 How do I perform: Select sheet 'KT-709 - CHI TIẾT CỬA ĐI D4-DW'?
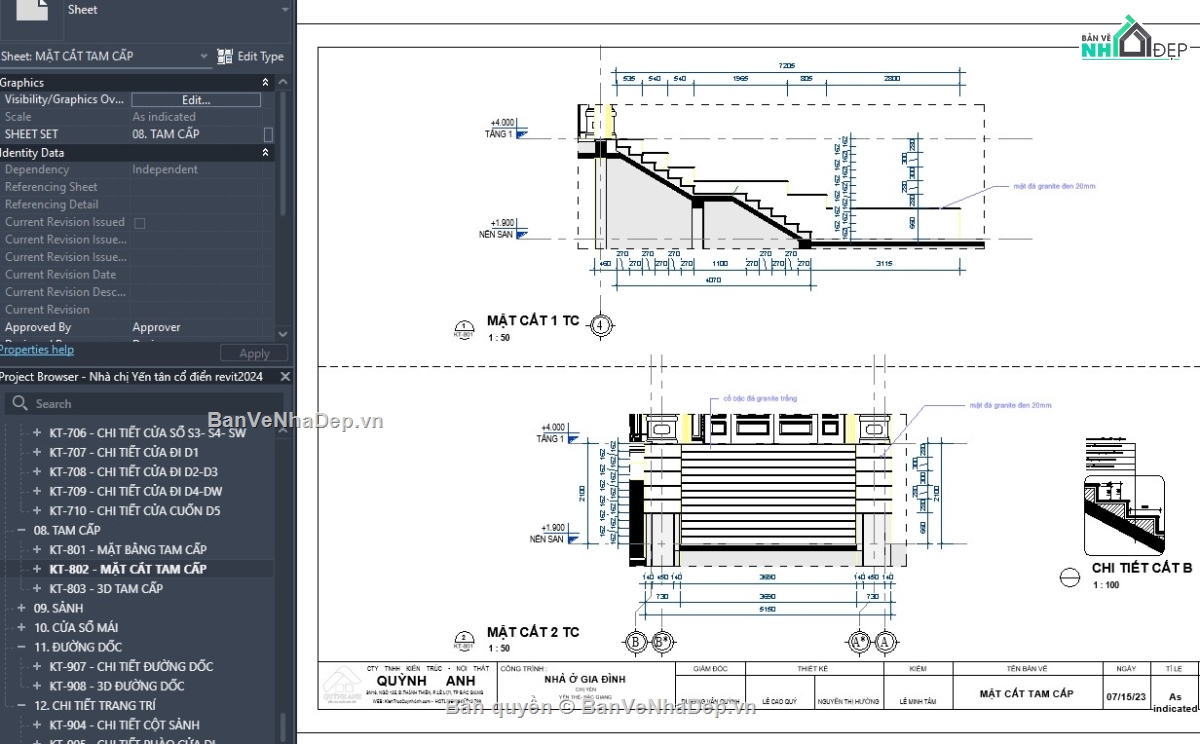pos(136,491)
